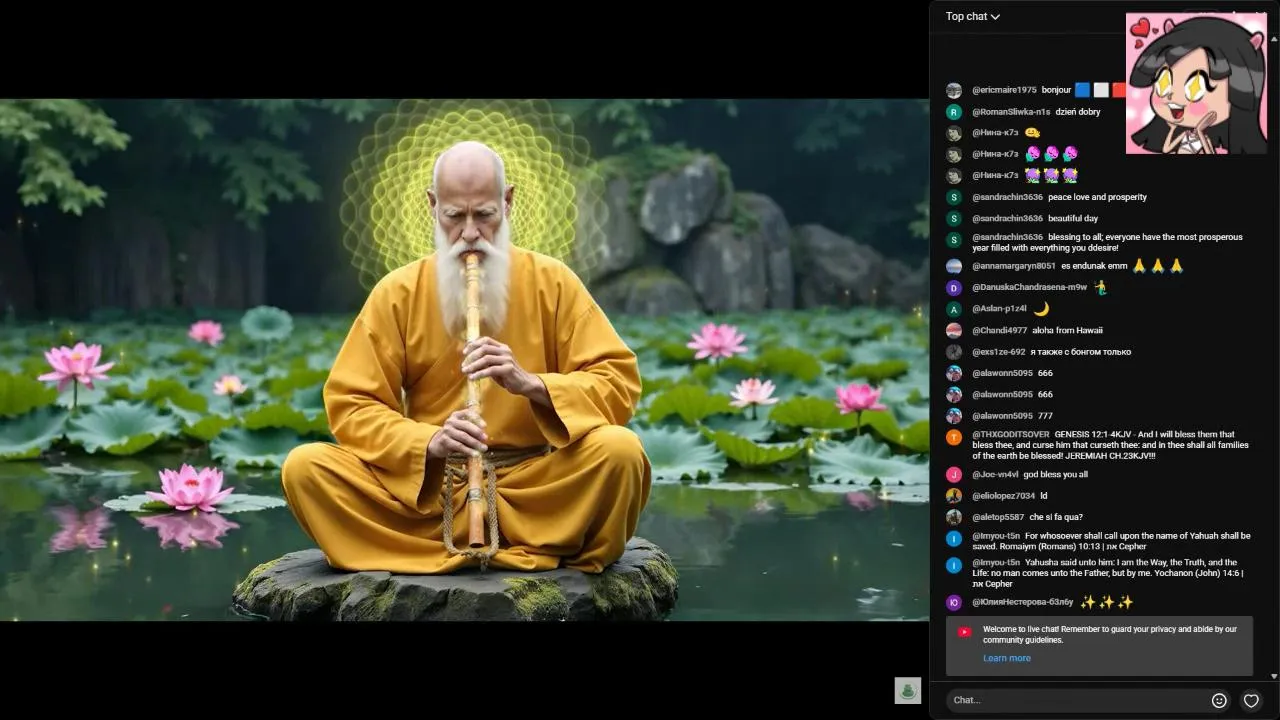Click avatar beside the '777' message
The width and height of the screenshot is (1280, 720).
pos(954,416)
